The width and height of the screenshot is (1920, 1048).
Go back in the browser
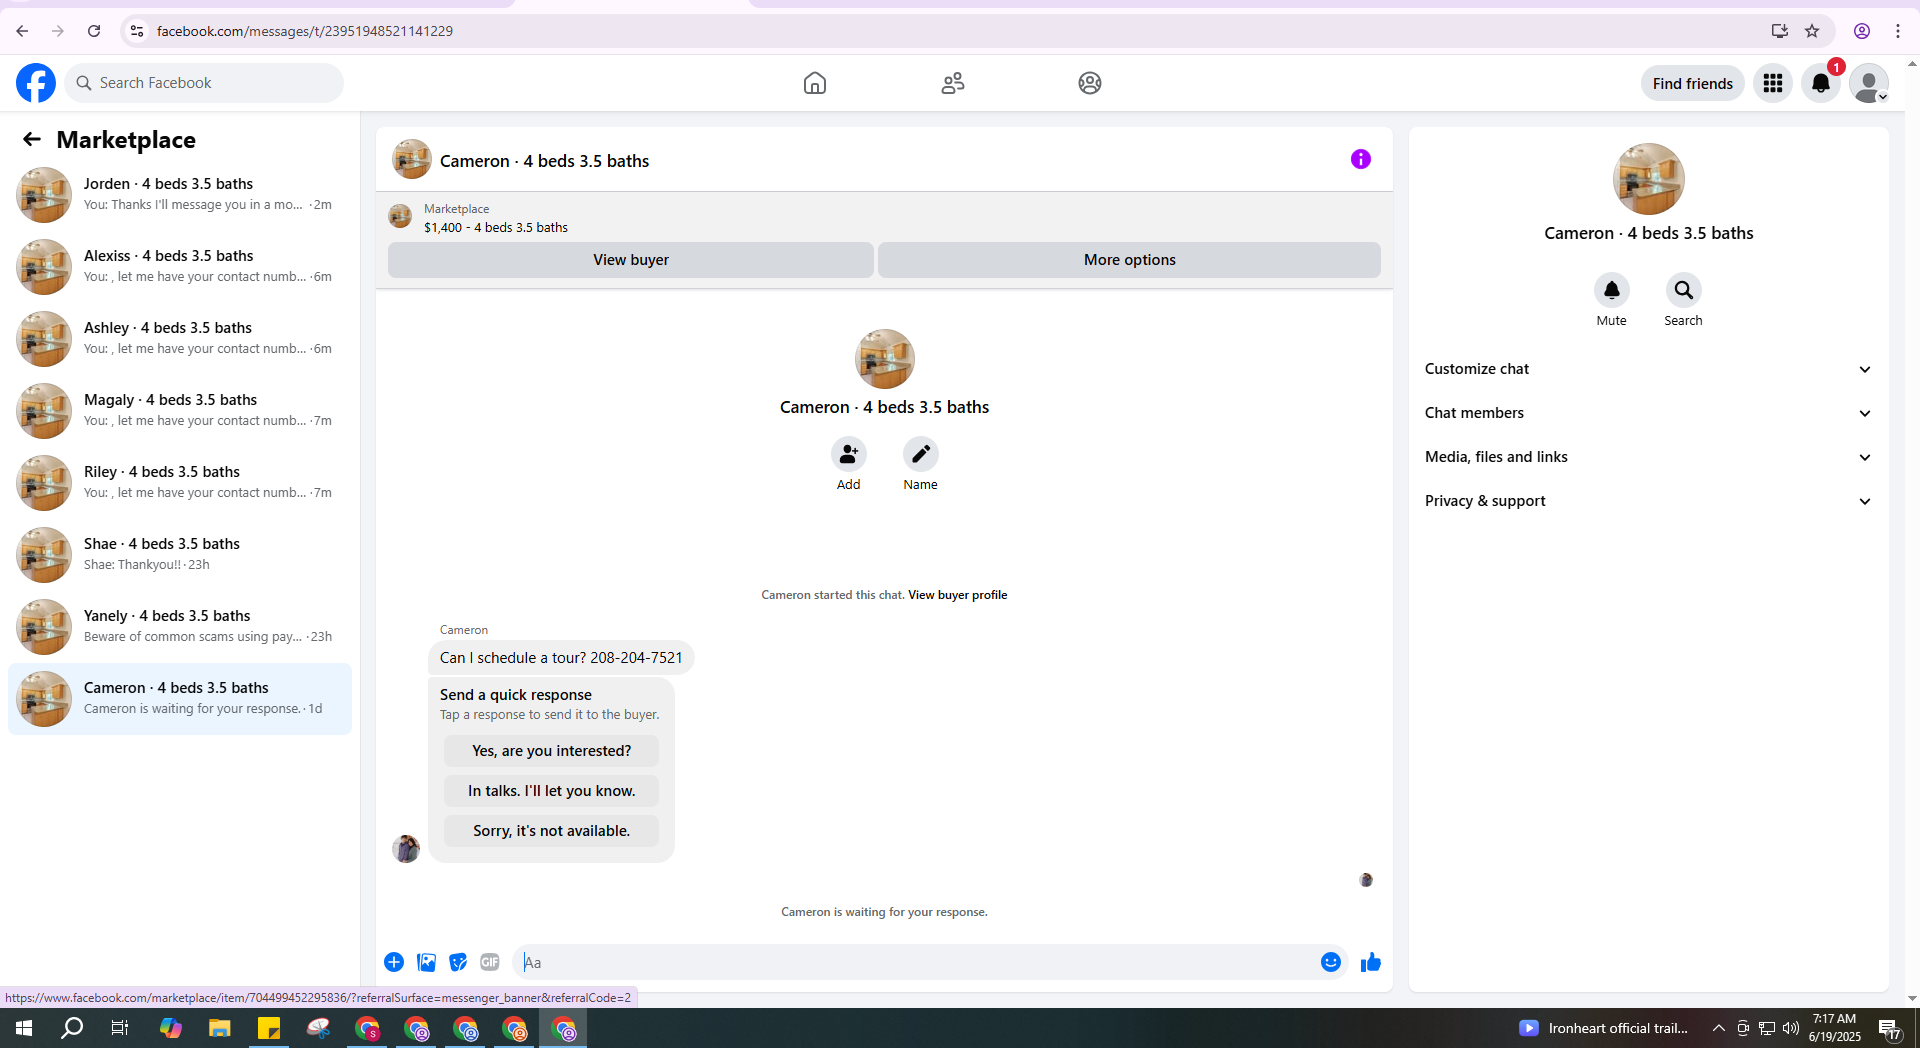coord(22,31)
